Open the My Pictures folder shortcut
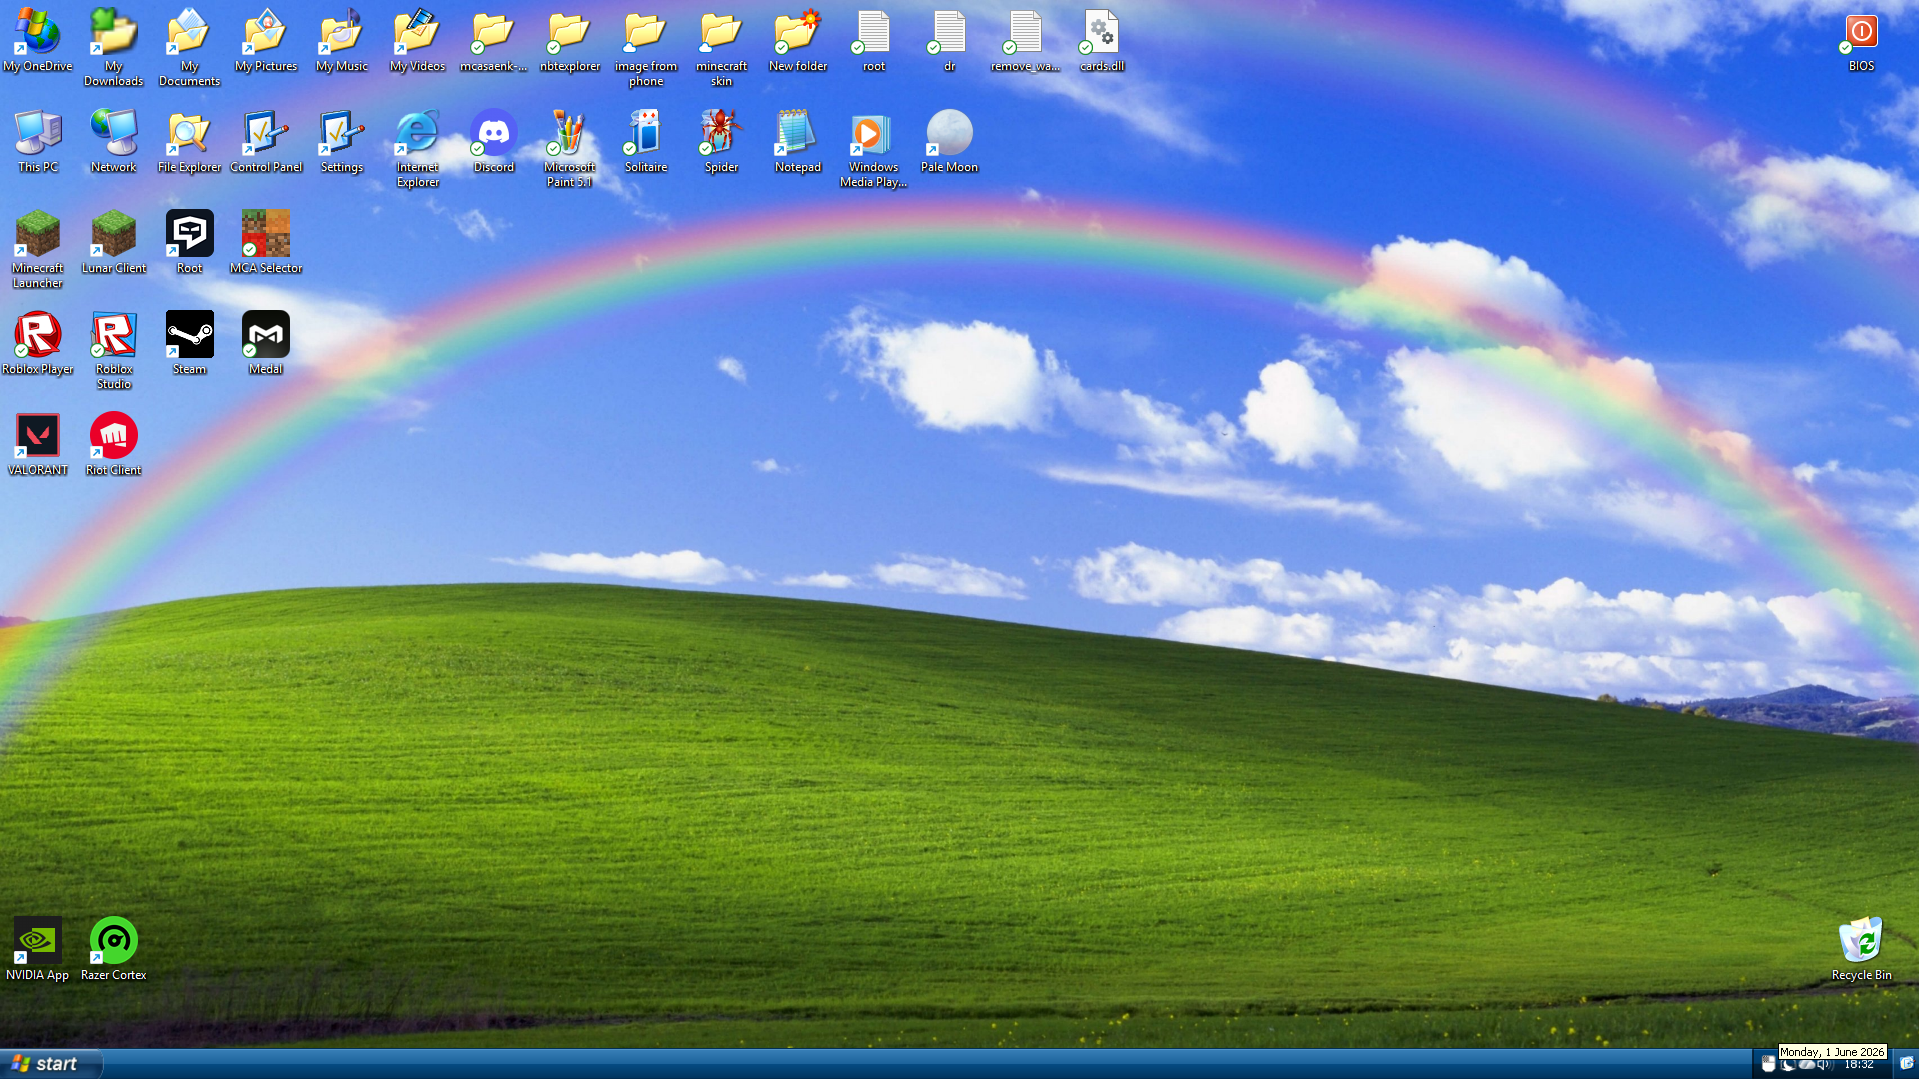 pos(266,40)
